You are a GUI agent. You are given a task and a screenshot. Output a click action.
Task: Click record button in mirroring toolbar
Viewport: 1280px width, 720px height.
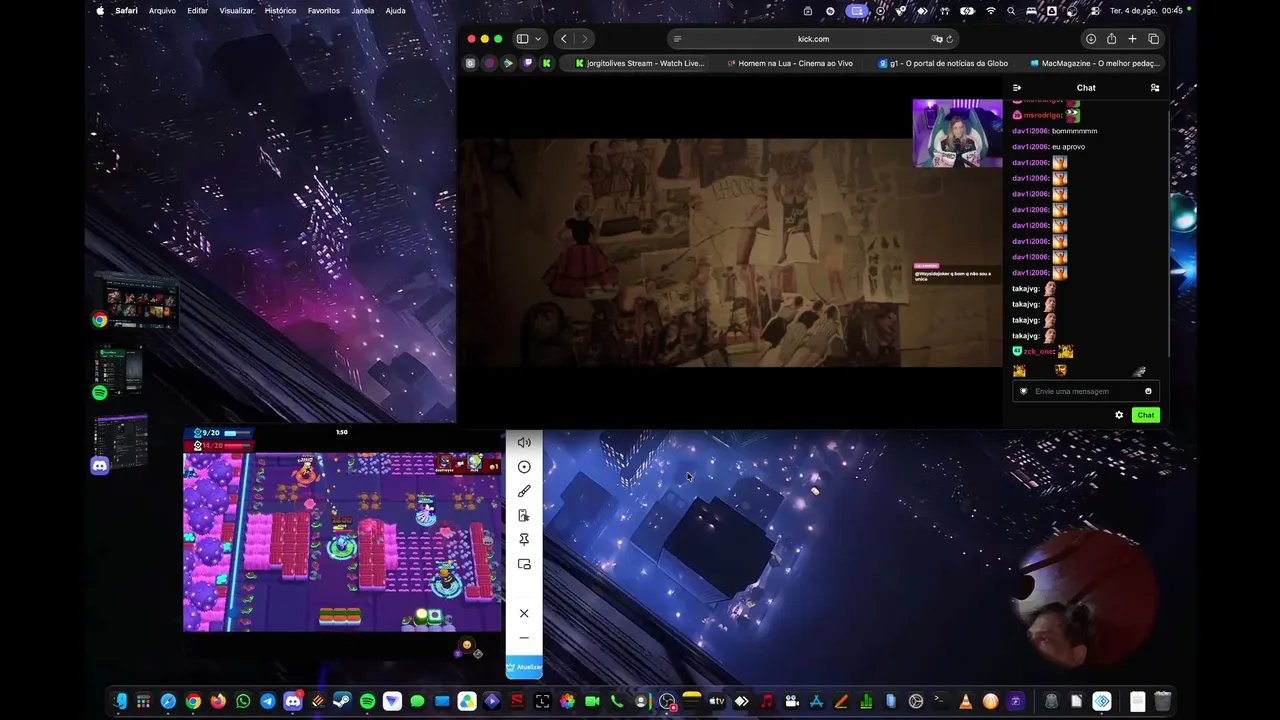[524, 467]
